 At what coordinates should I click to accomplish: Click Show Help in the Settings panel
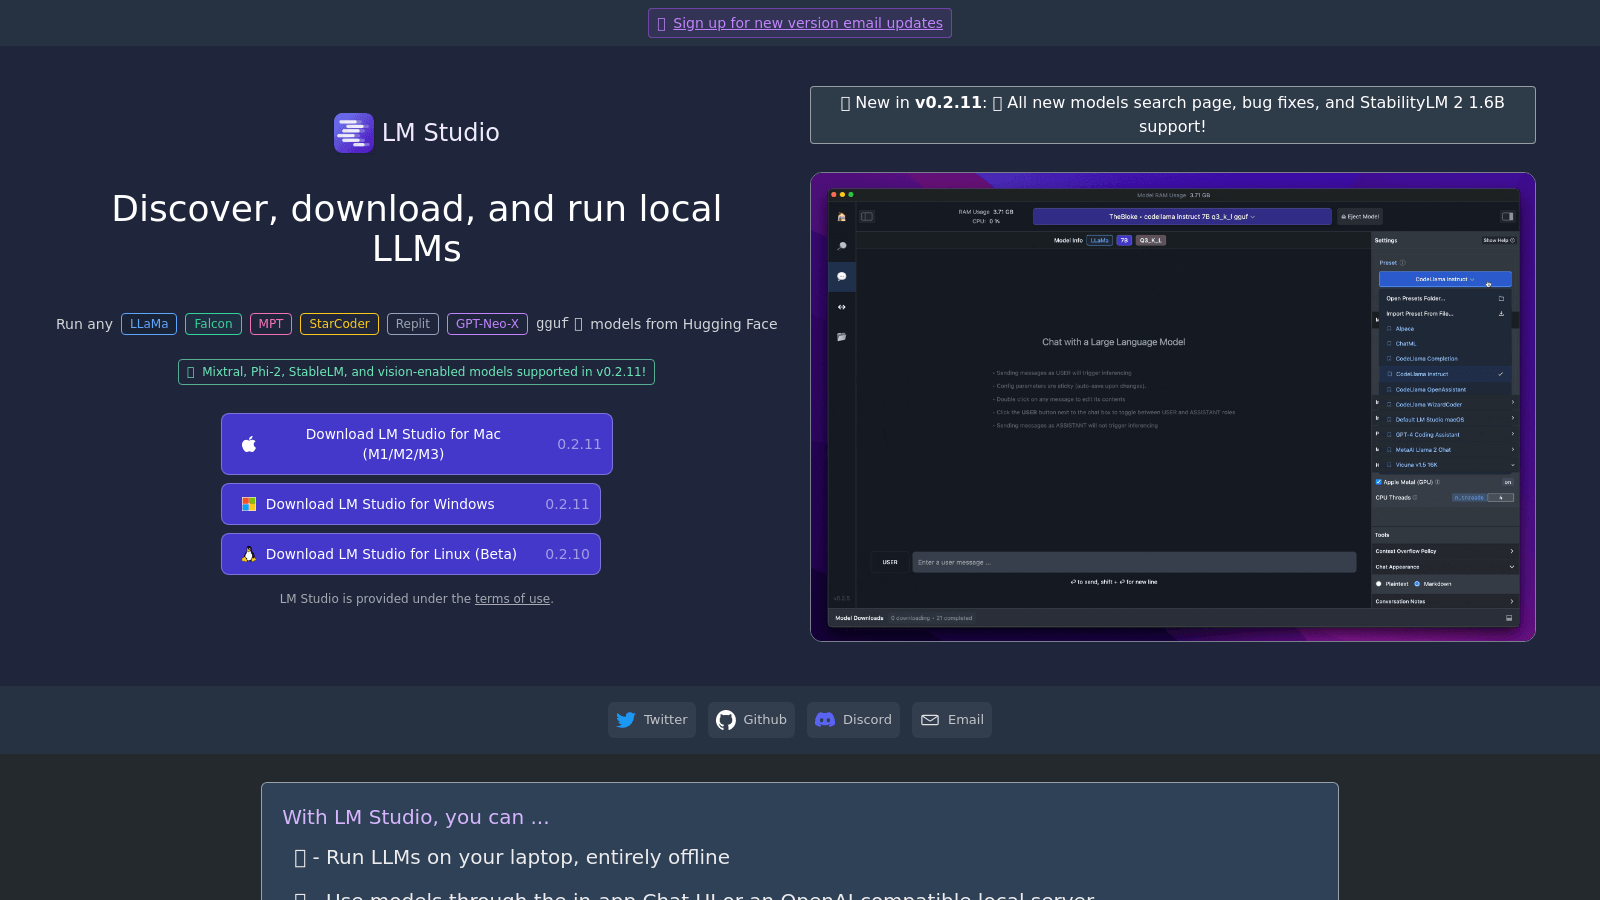[x=1498, y=240]
